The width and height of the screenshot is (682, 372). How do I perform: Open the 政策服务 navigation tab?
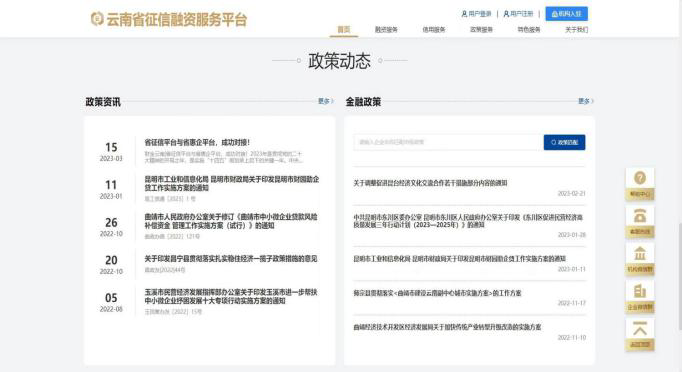(481, 30)
